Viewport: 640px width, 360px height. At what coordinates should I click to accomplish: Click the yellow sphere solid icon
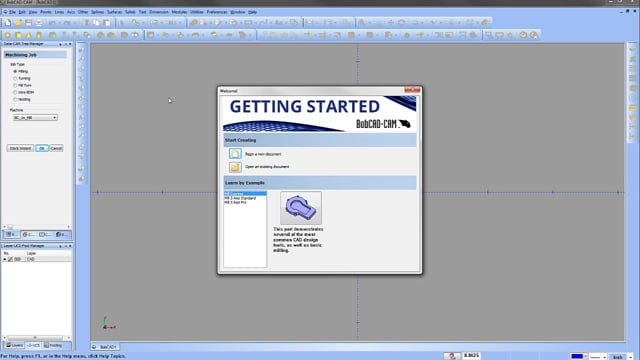(7, 36)
